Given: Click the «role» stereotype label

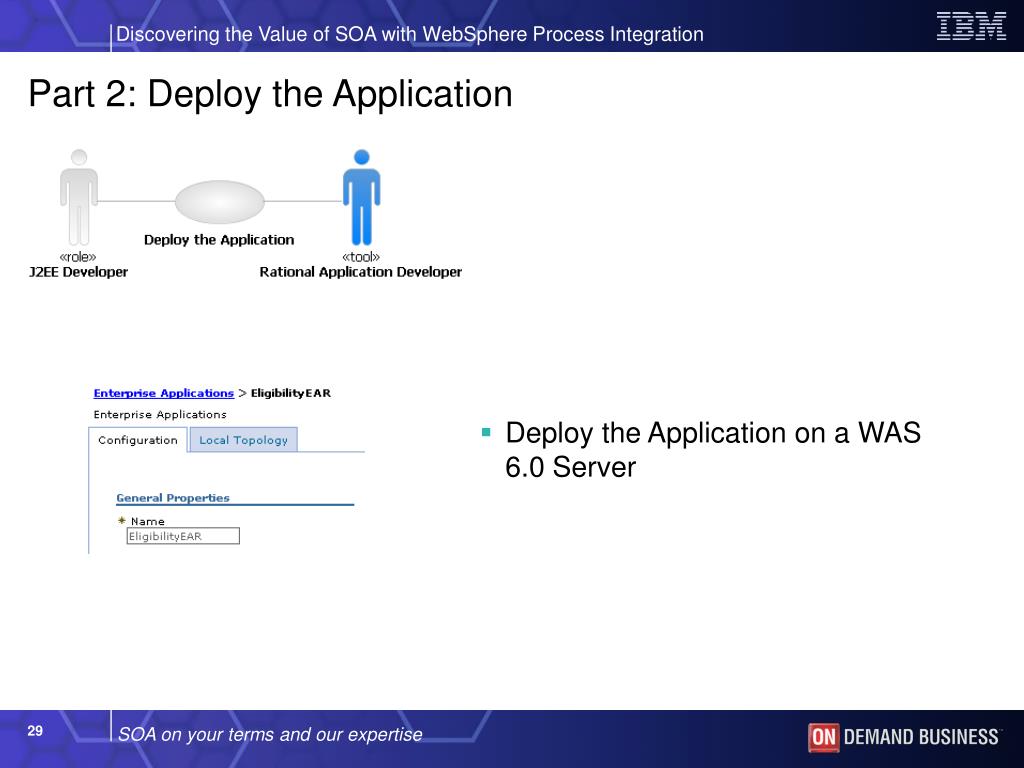Looking at the screenshot, I should click(78, 257).
